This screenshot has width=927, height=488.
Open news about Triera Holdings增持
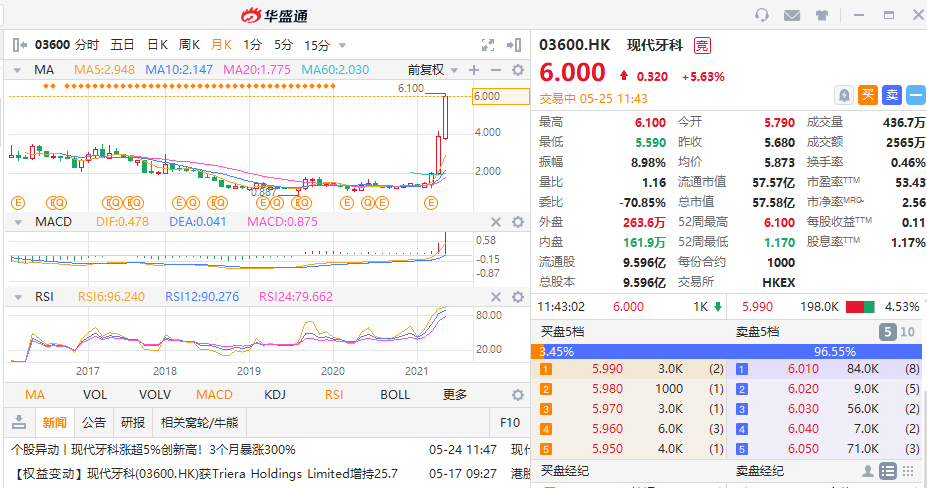[205, 474]
